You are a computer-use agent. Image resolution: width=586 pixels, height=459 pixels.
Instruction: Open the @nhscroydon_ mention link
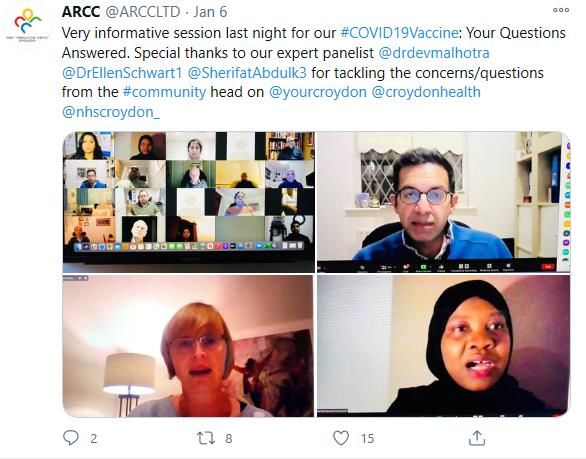pyautogui.click(x=111, y=112)
